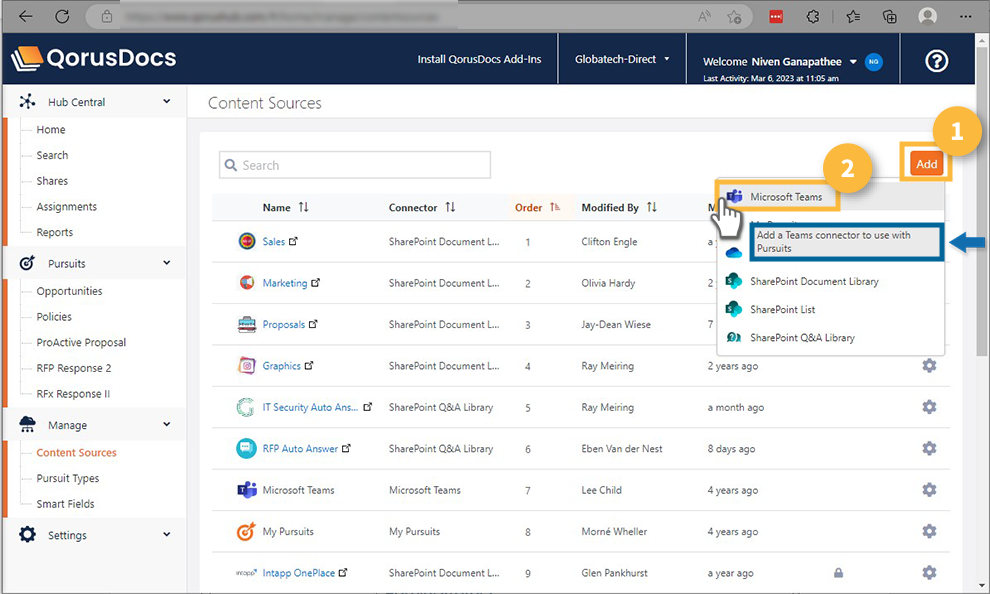990x594 pixels.
Task: Open settings gear for IT Security Auto Ans row
Action: (929, 407)
